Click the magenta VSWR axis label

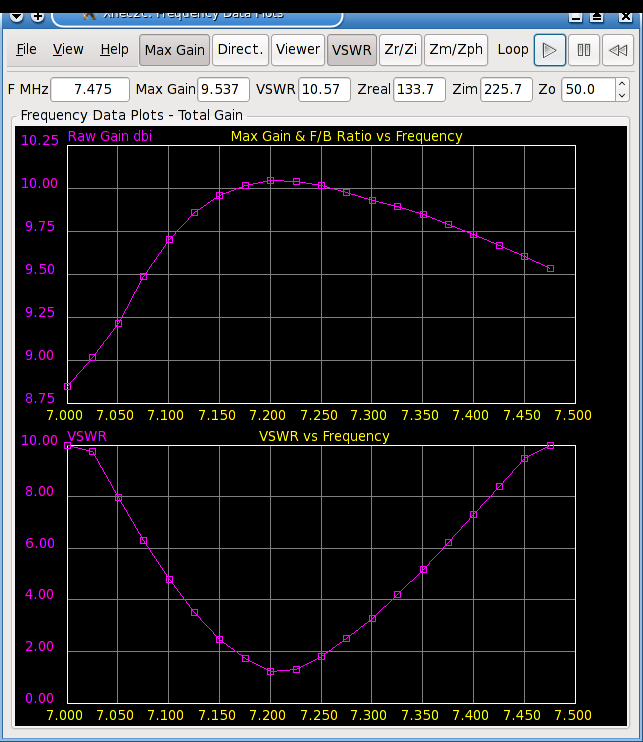[x=87, y=436]
